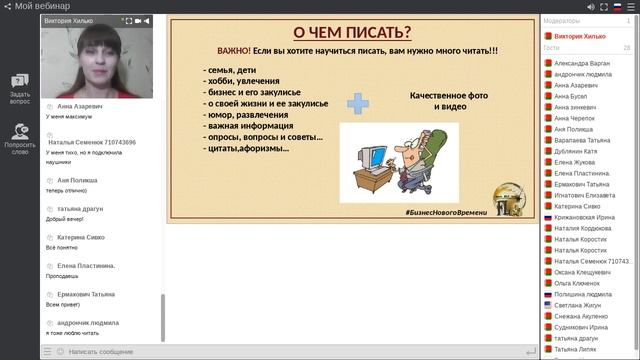This screenshot has height=360, width=640.
Task: Click the icon beside Анна Азаревич's chat message
Action: (x=50, y=107)
